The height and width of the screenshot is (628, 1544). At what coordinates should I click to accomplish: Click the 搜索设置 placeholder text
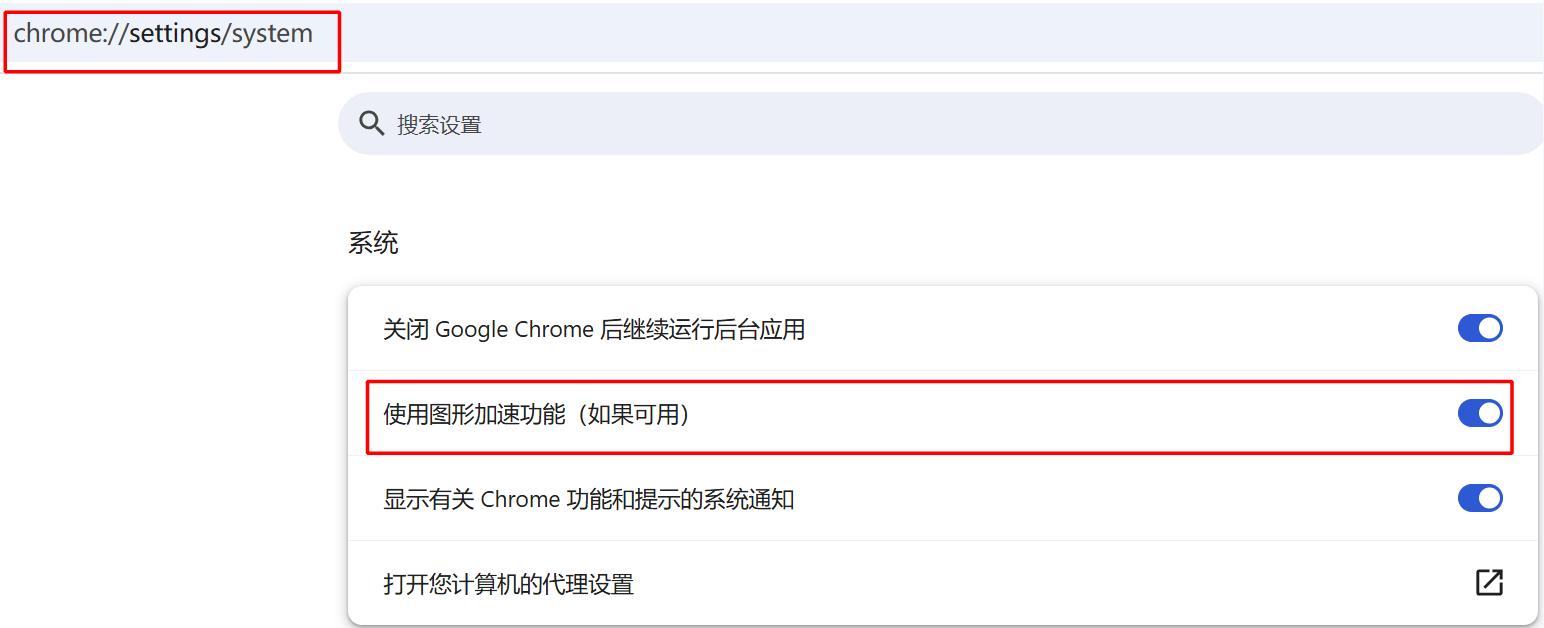click(x=439, y=125)
